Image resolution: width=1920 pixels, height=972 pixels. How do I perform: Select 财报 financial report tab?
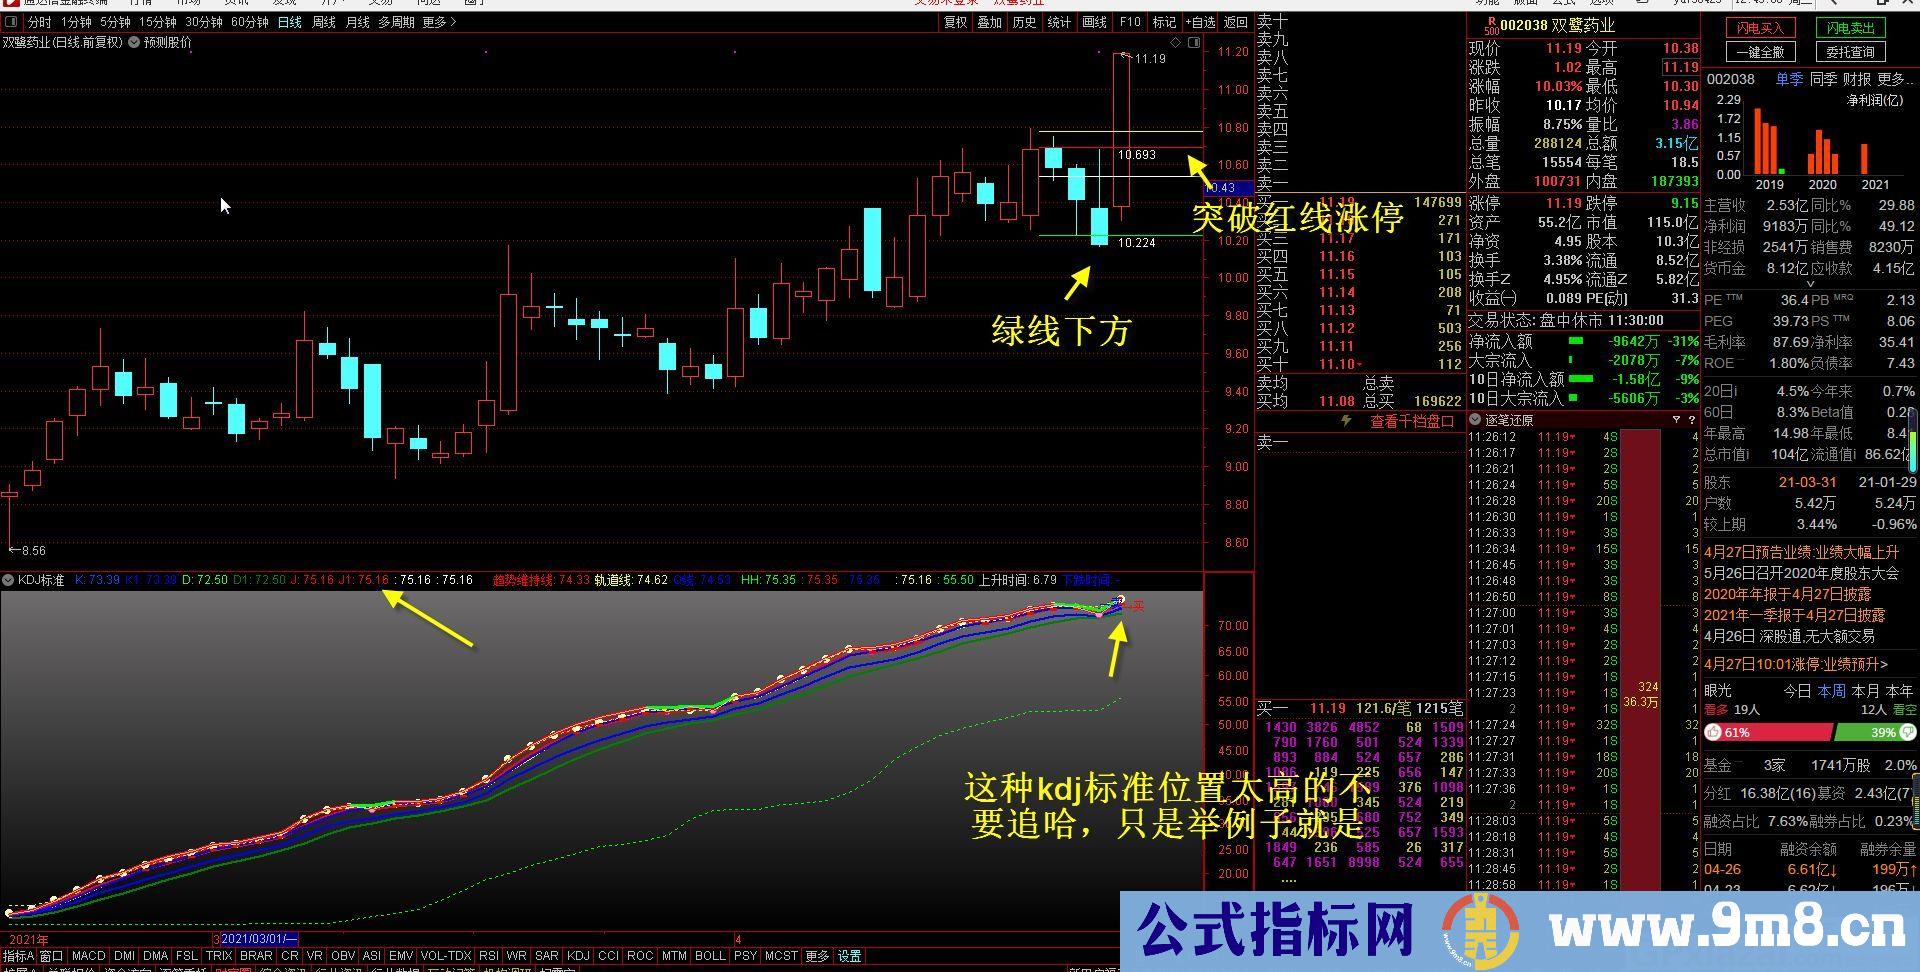(1857, 79)
